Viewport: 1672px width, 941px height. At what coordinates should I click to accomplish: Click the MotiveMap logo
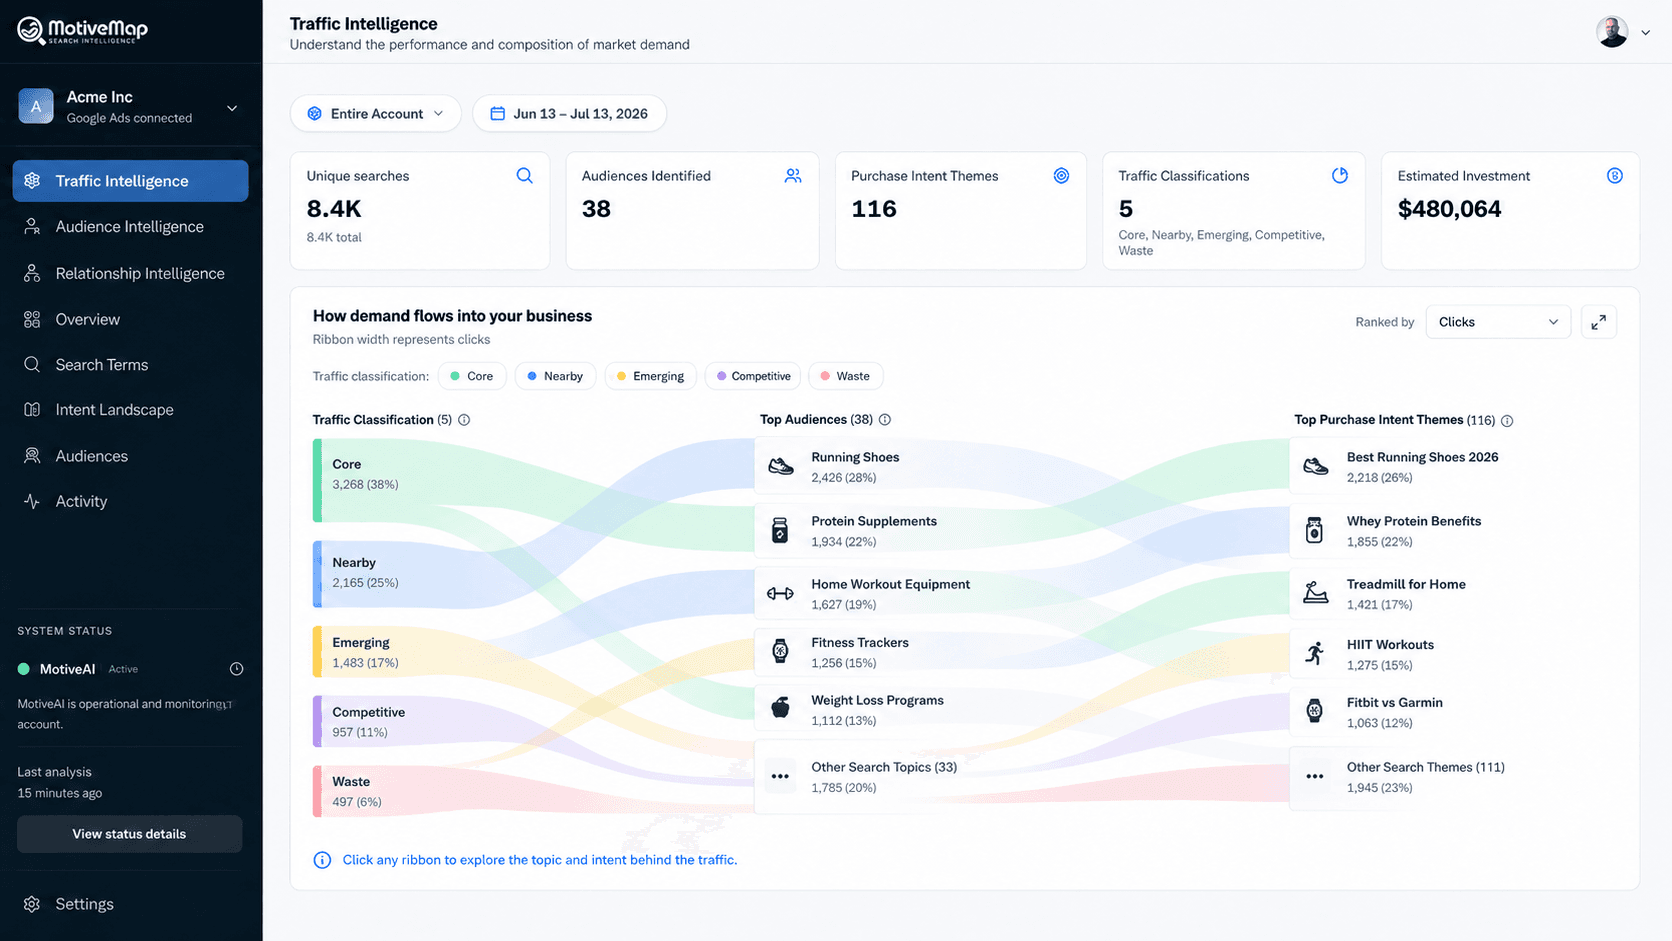pyautogui.click(x=82, y=31)
